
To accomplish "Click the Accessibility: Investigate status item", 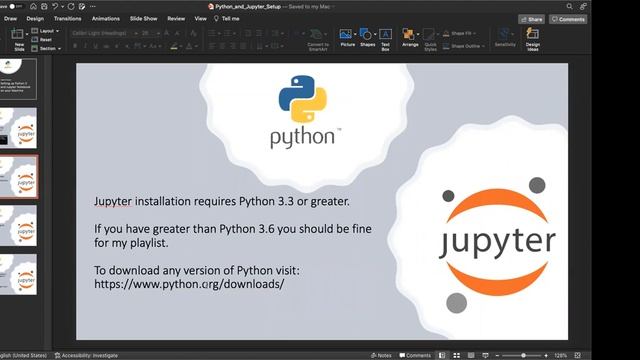I will [86, 356].
